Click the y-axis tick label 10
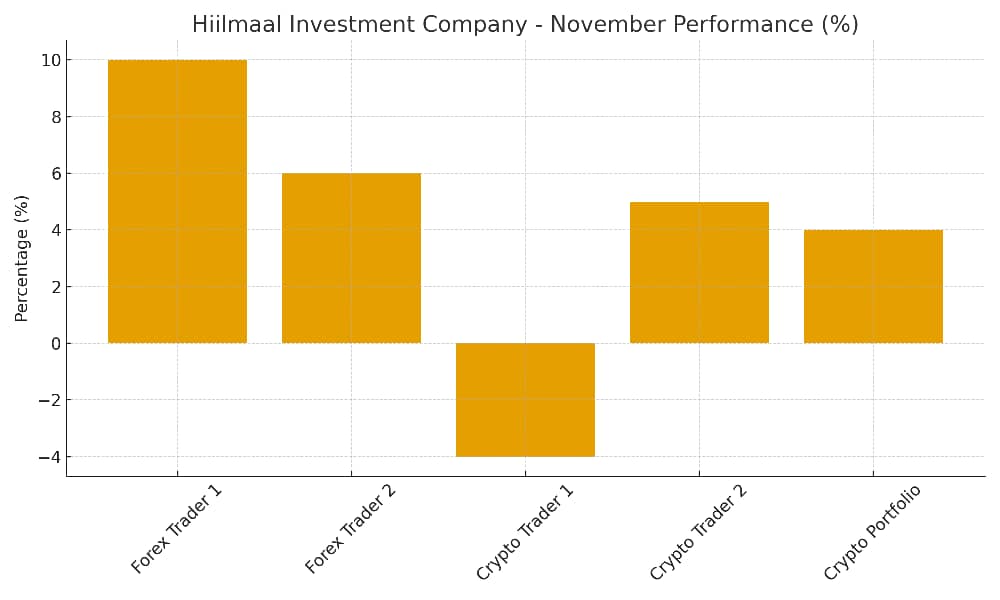This screenshot has width=1000, height=600. (50, 60)
